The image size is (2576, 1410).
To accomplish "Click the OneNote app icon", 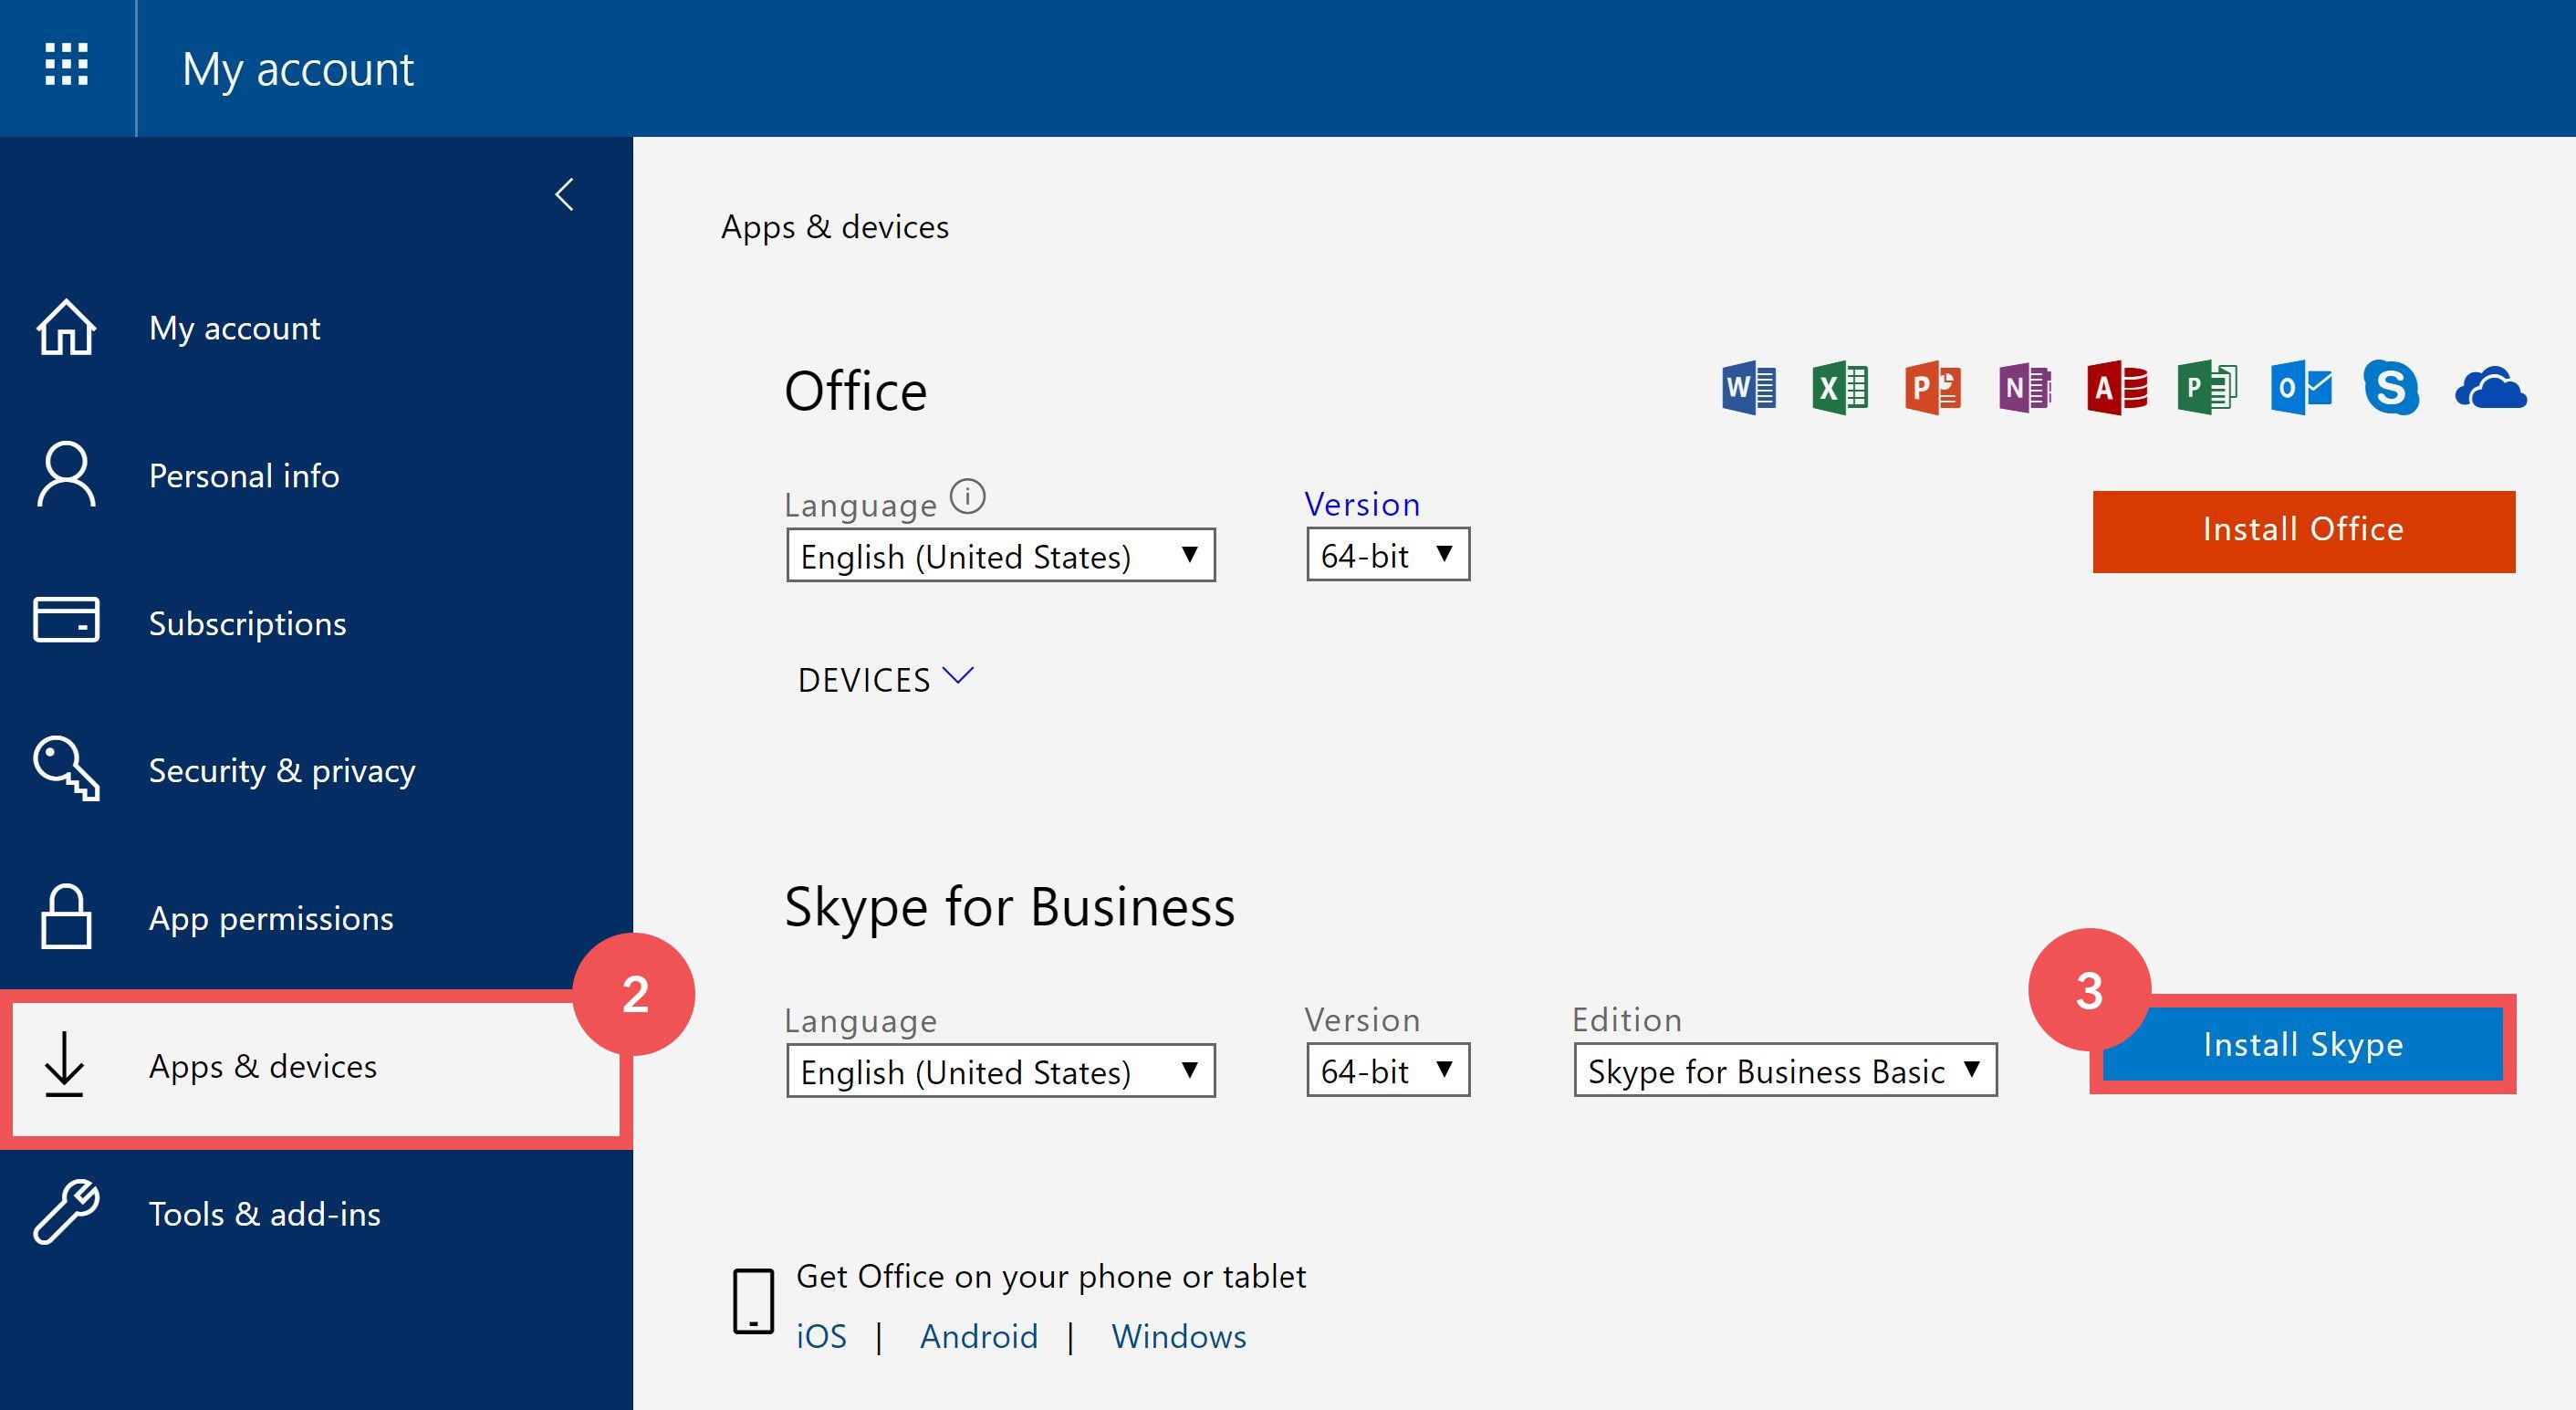I will (2024, 388).
